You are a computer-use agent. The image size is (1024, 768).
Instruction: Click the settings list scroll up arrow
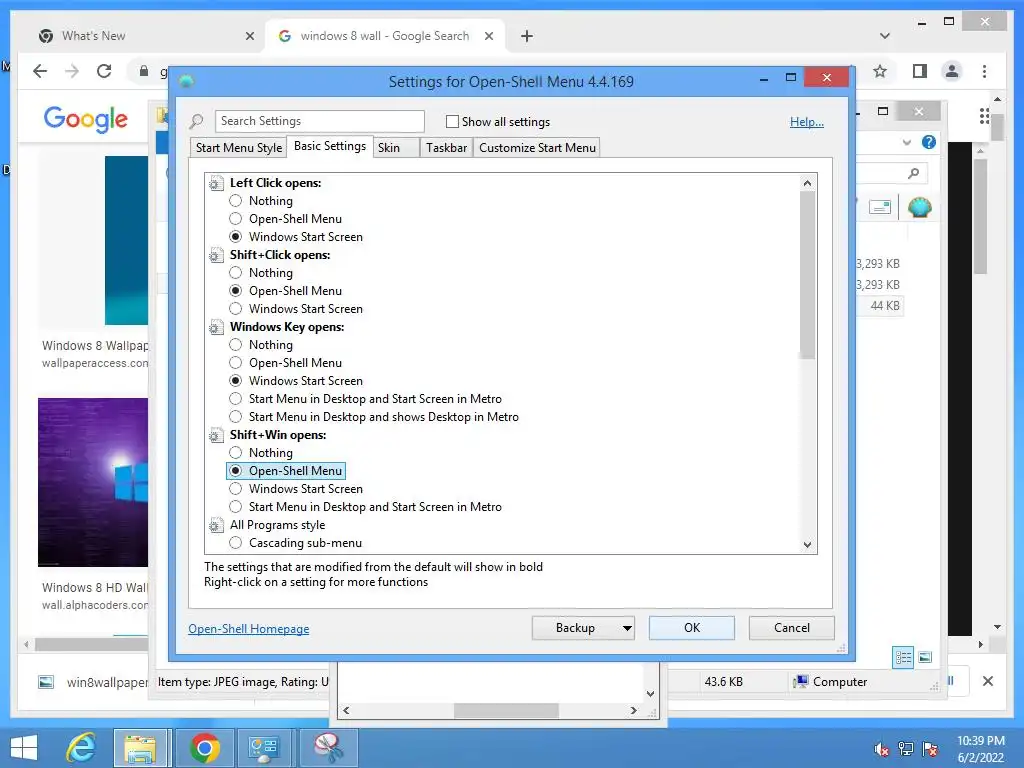(x=807, y=183)
